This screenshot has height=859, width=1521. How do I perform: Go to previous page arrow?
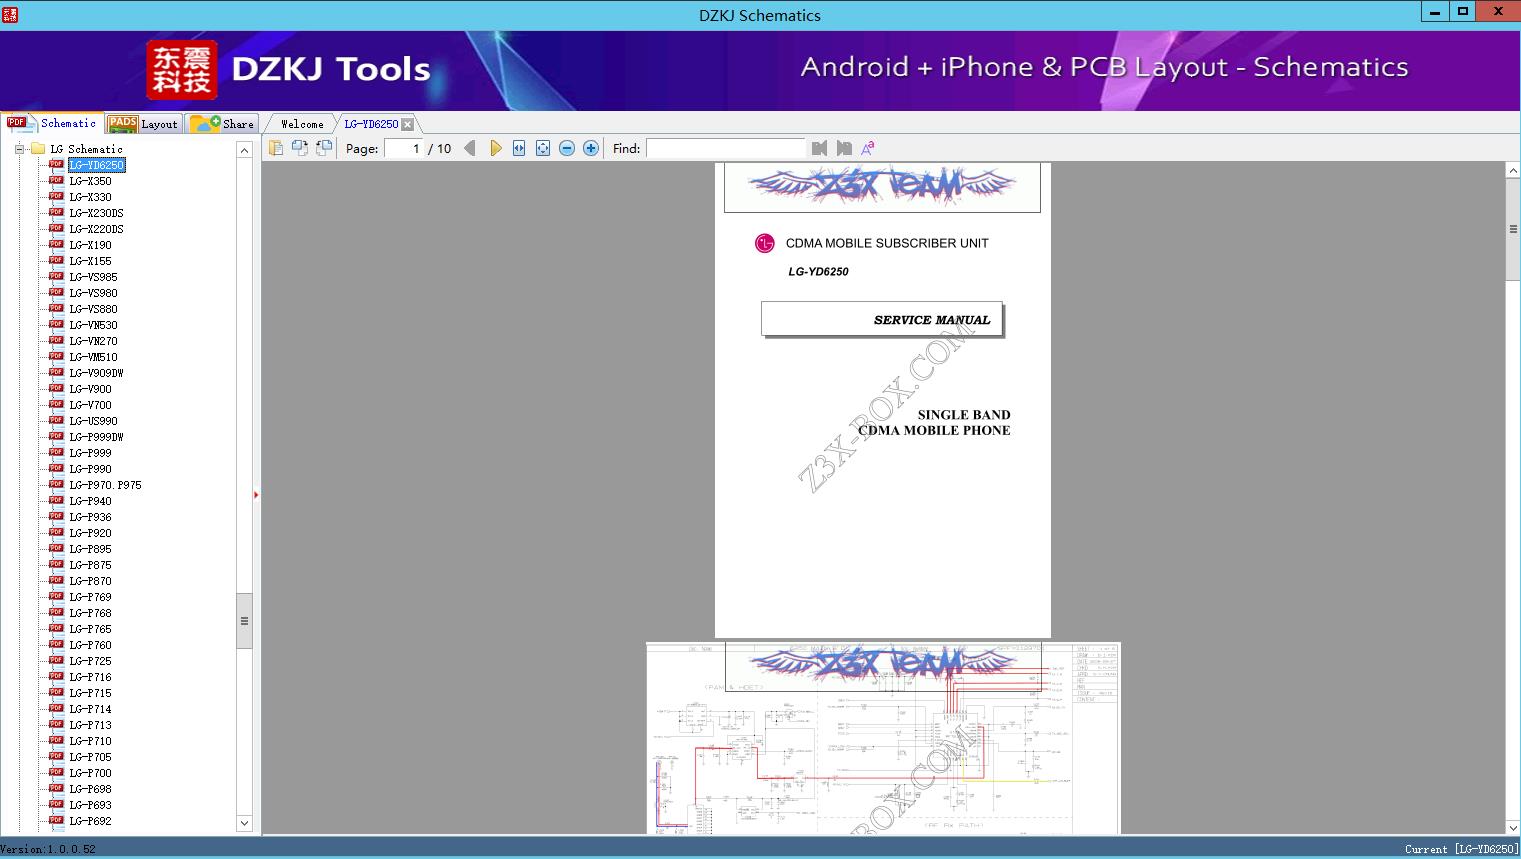click(470, 148)
